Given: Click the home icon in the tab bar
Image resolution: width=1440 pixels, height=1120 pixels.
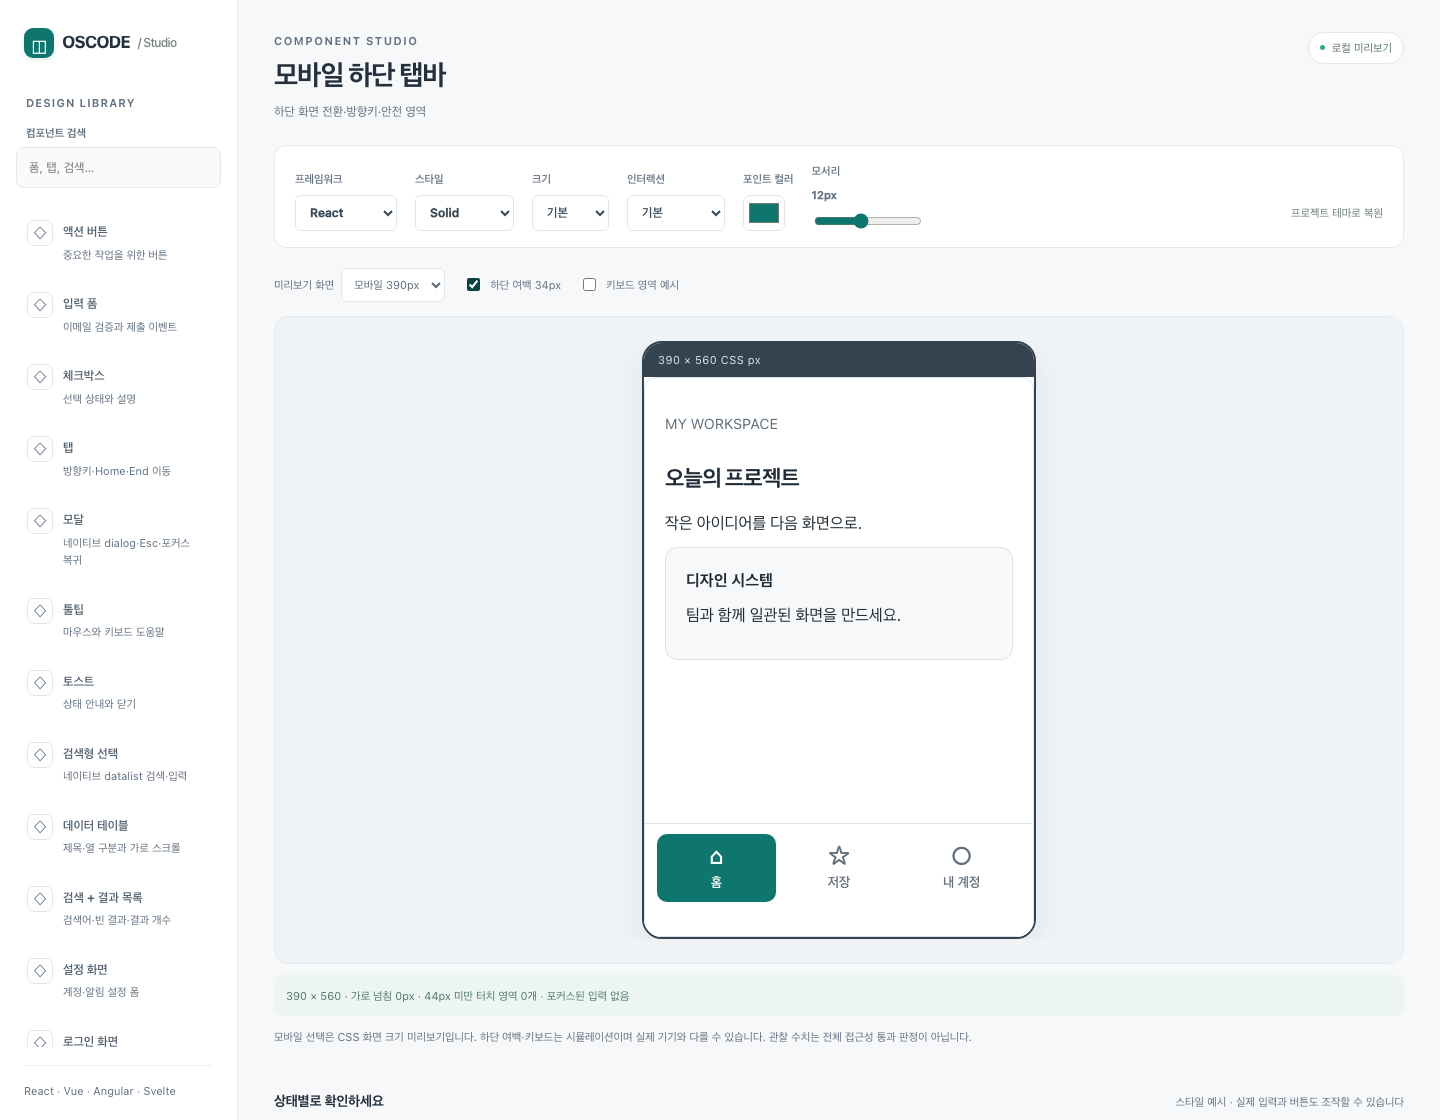Looking at the screenshot, I should (716, 857).
